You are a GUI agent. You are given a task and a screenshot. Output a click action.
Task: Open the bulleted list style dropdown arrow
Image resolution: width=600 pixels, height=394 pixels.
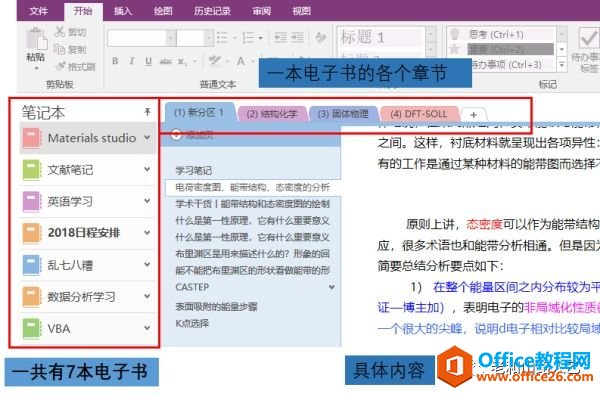pyautogui.click(x=234, y=38)
